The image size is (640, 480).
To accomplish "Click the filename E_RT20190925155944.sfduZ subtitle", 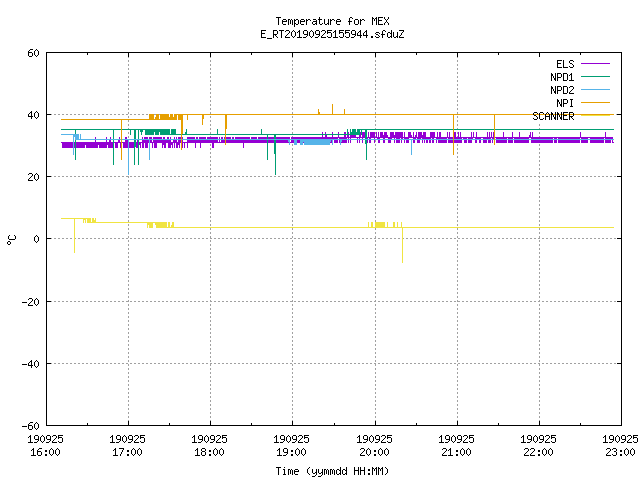I will click(x=332, y=34).
